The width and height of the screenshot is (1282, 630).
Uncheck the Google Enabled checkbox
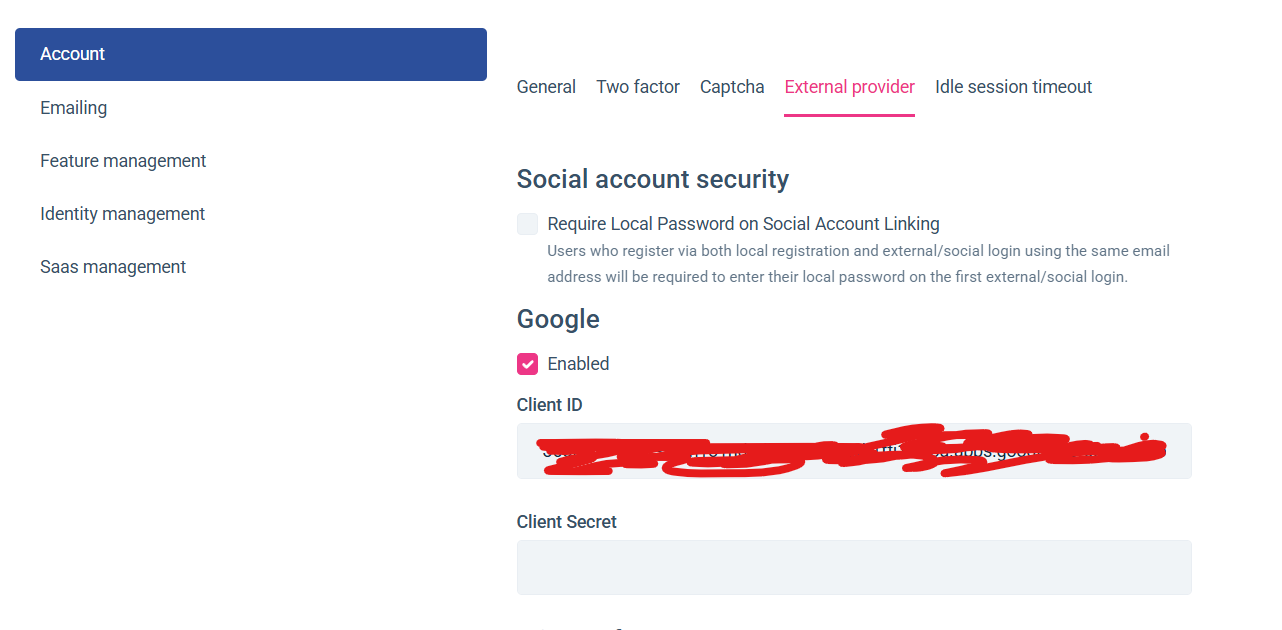[x=527, y=364]
